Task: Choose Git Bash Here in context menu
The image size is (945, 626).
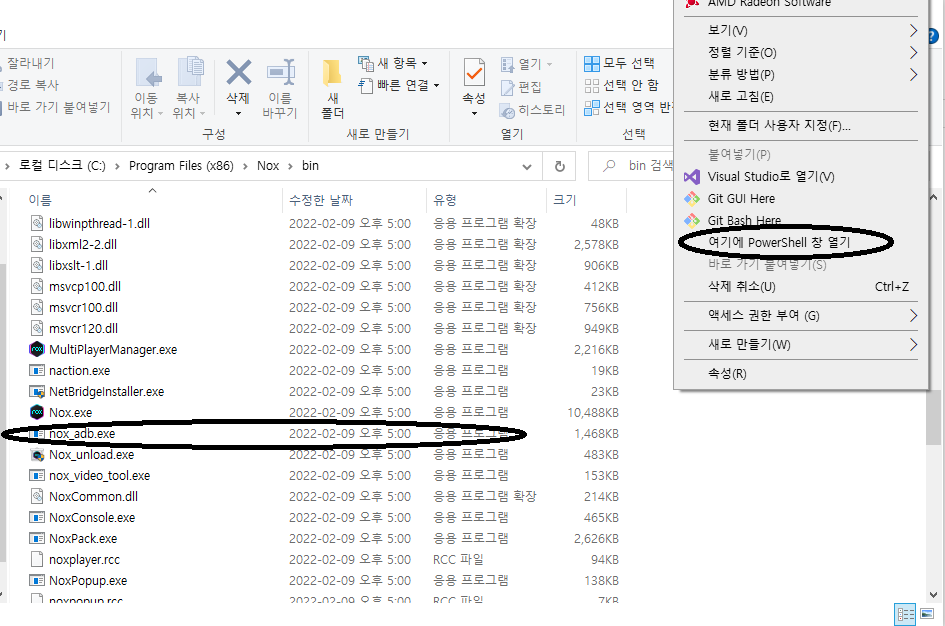Action: pos(801,221)
